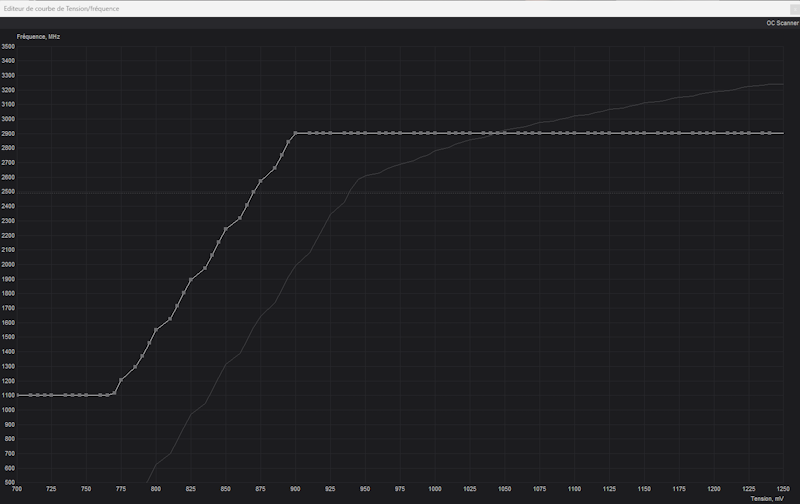Click the 2900 frequency axis value
Screen dimensions: 800x504
pyautogui.click(x=8, y=134)
